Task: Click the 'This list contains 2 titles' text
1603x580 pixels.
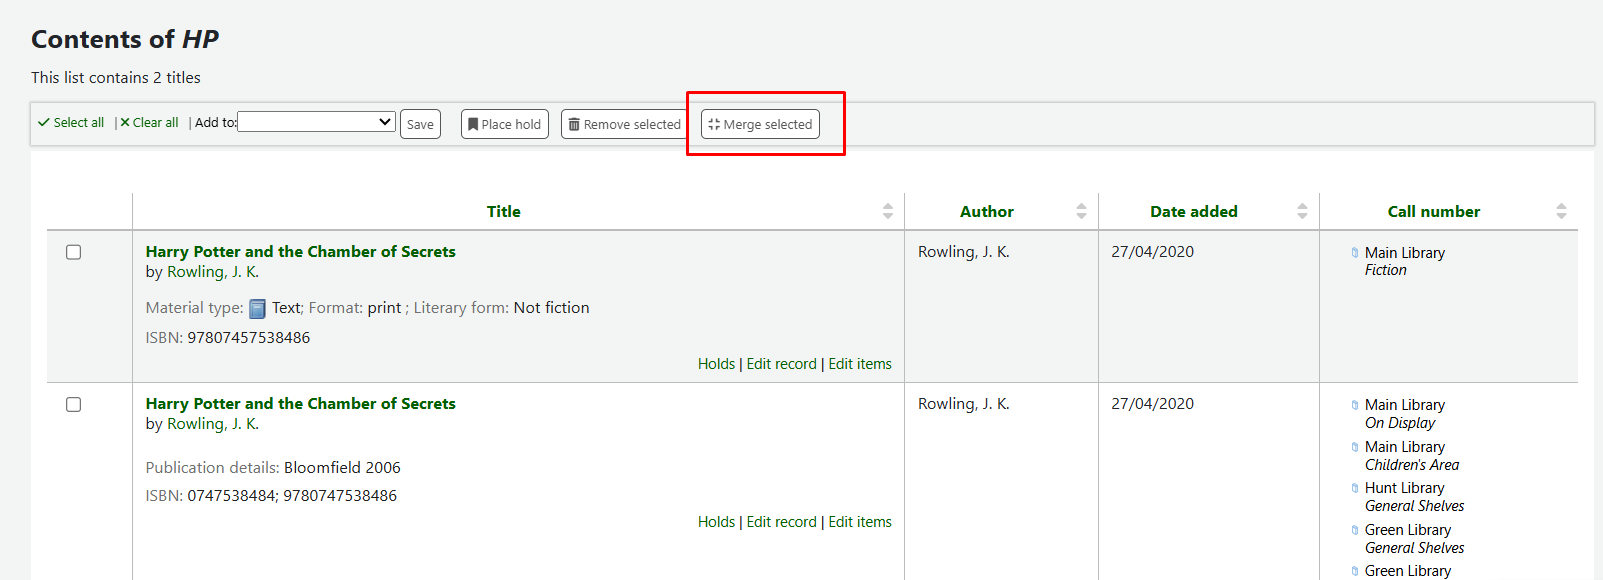Action: 116,78
